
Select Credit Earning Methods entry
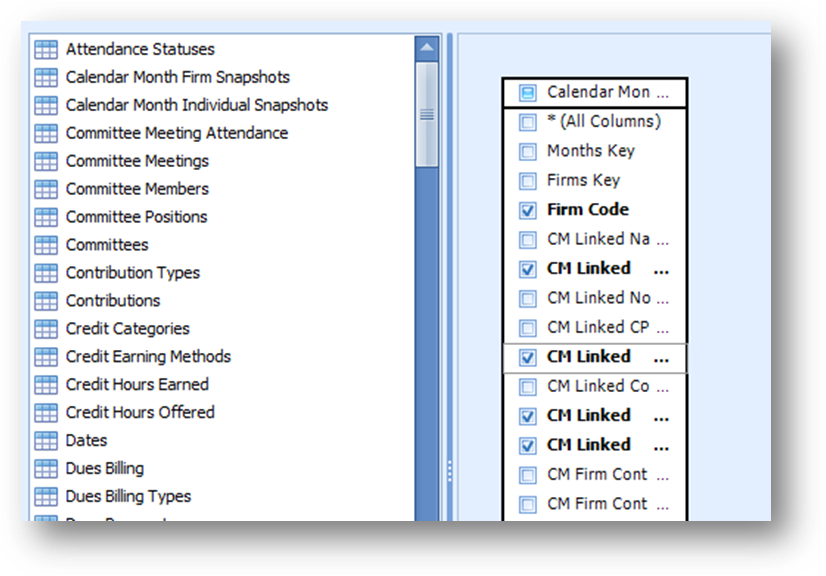point(148,357)
